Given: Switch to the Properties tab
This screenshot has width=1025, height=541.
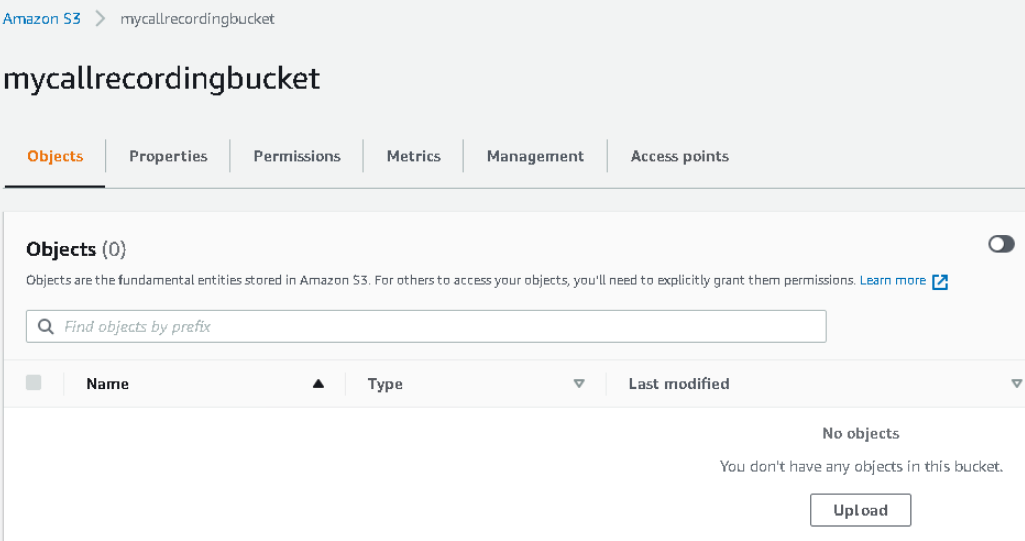Looking at the screenshot, I should (168, 156).
